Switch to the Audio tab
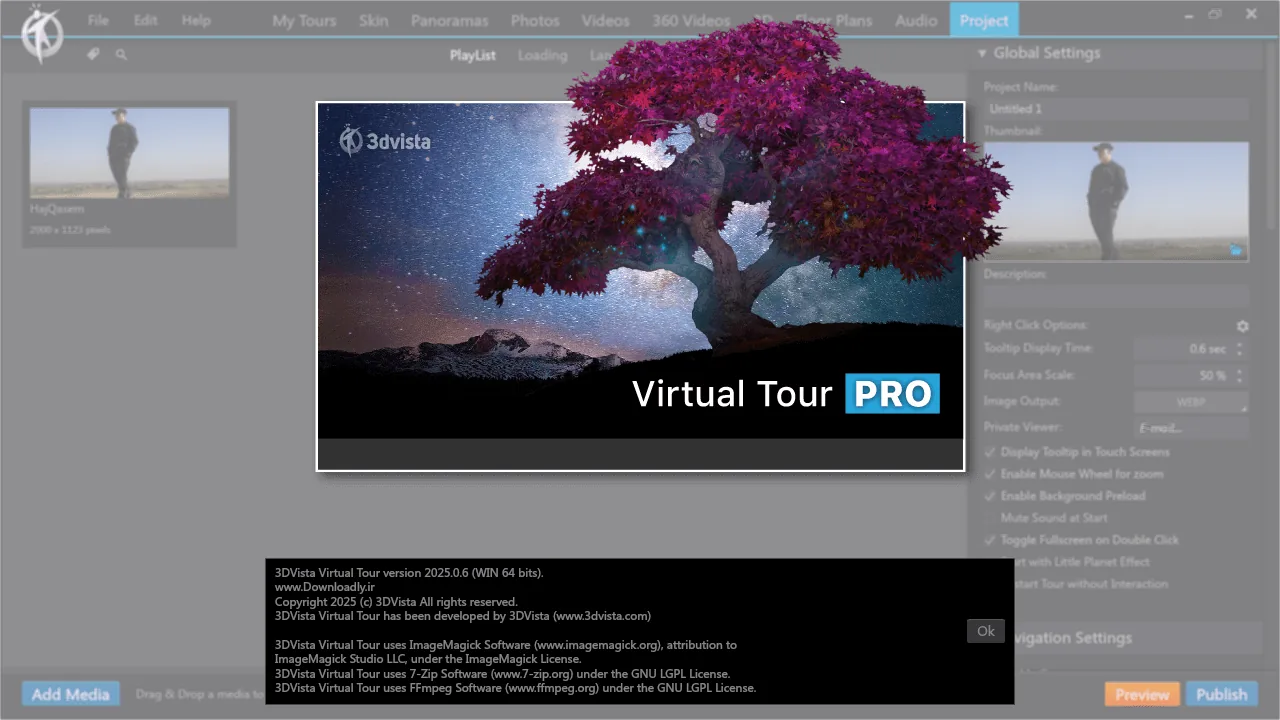 coord(916,20)
